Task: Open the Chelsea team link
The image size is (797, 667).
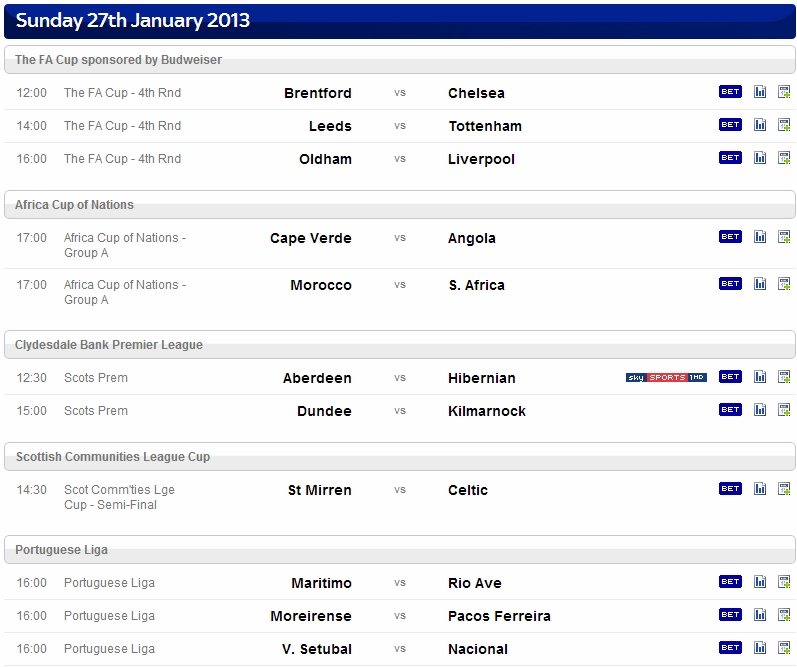Action: click(x=476, y=93)
